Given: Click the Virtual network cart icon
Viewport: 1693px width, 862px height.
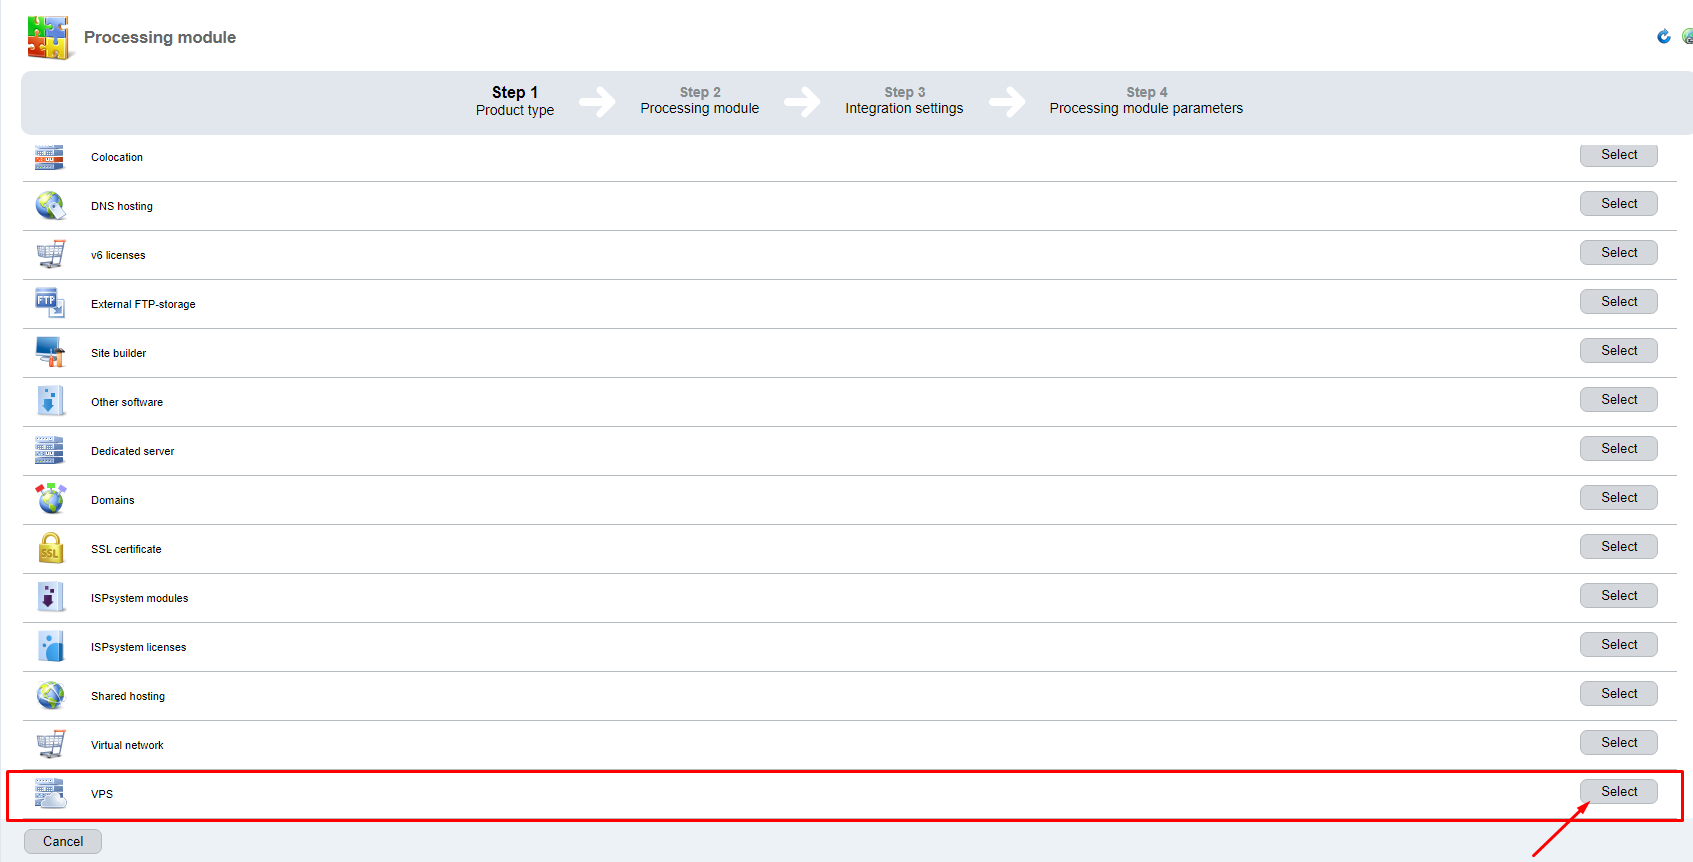Looking at the screenshot, I should pos(50,744).
